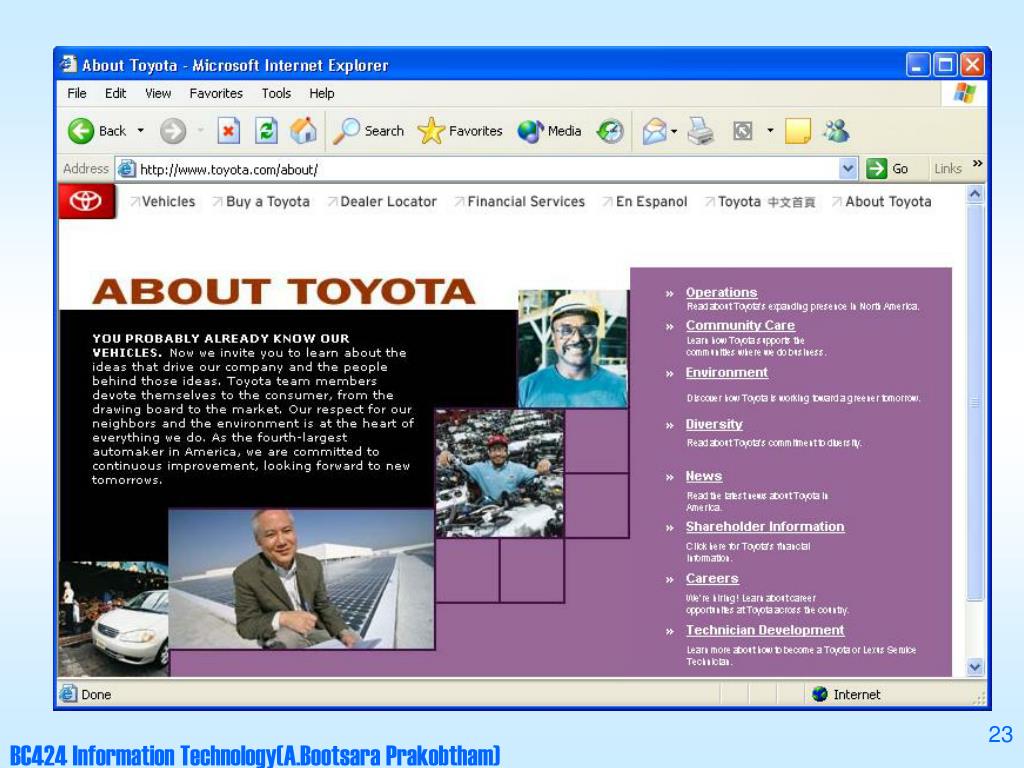Screen dimensions: 1024x768
Task: Open the Dealer Locator link
Action: tap(389, 202)
